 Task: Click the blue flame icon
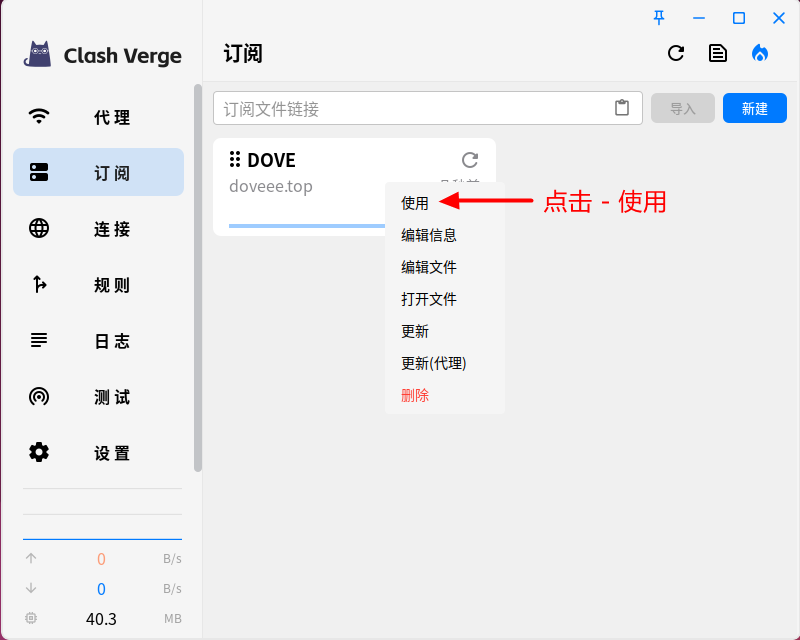[760, 53]
